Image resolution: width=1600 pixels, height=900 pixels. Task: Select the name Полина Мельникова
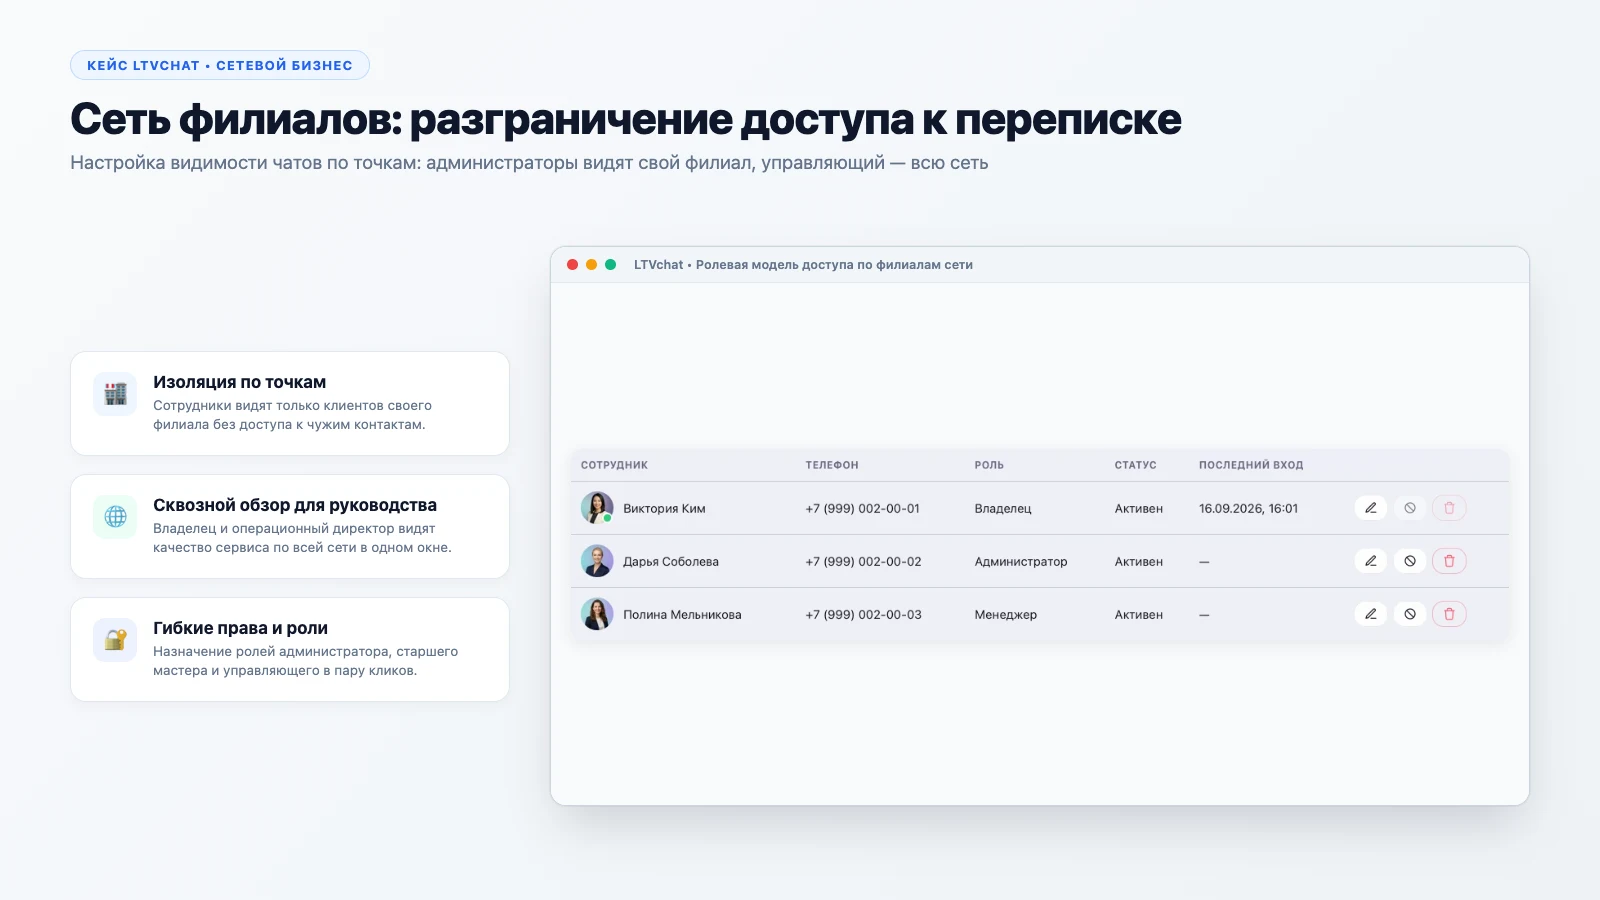click(x=682, y=615)
